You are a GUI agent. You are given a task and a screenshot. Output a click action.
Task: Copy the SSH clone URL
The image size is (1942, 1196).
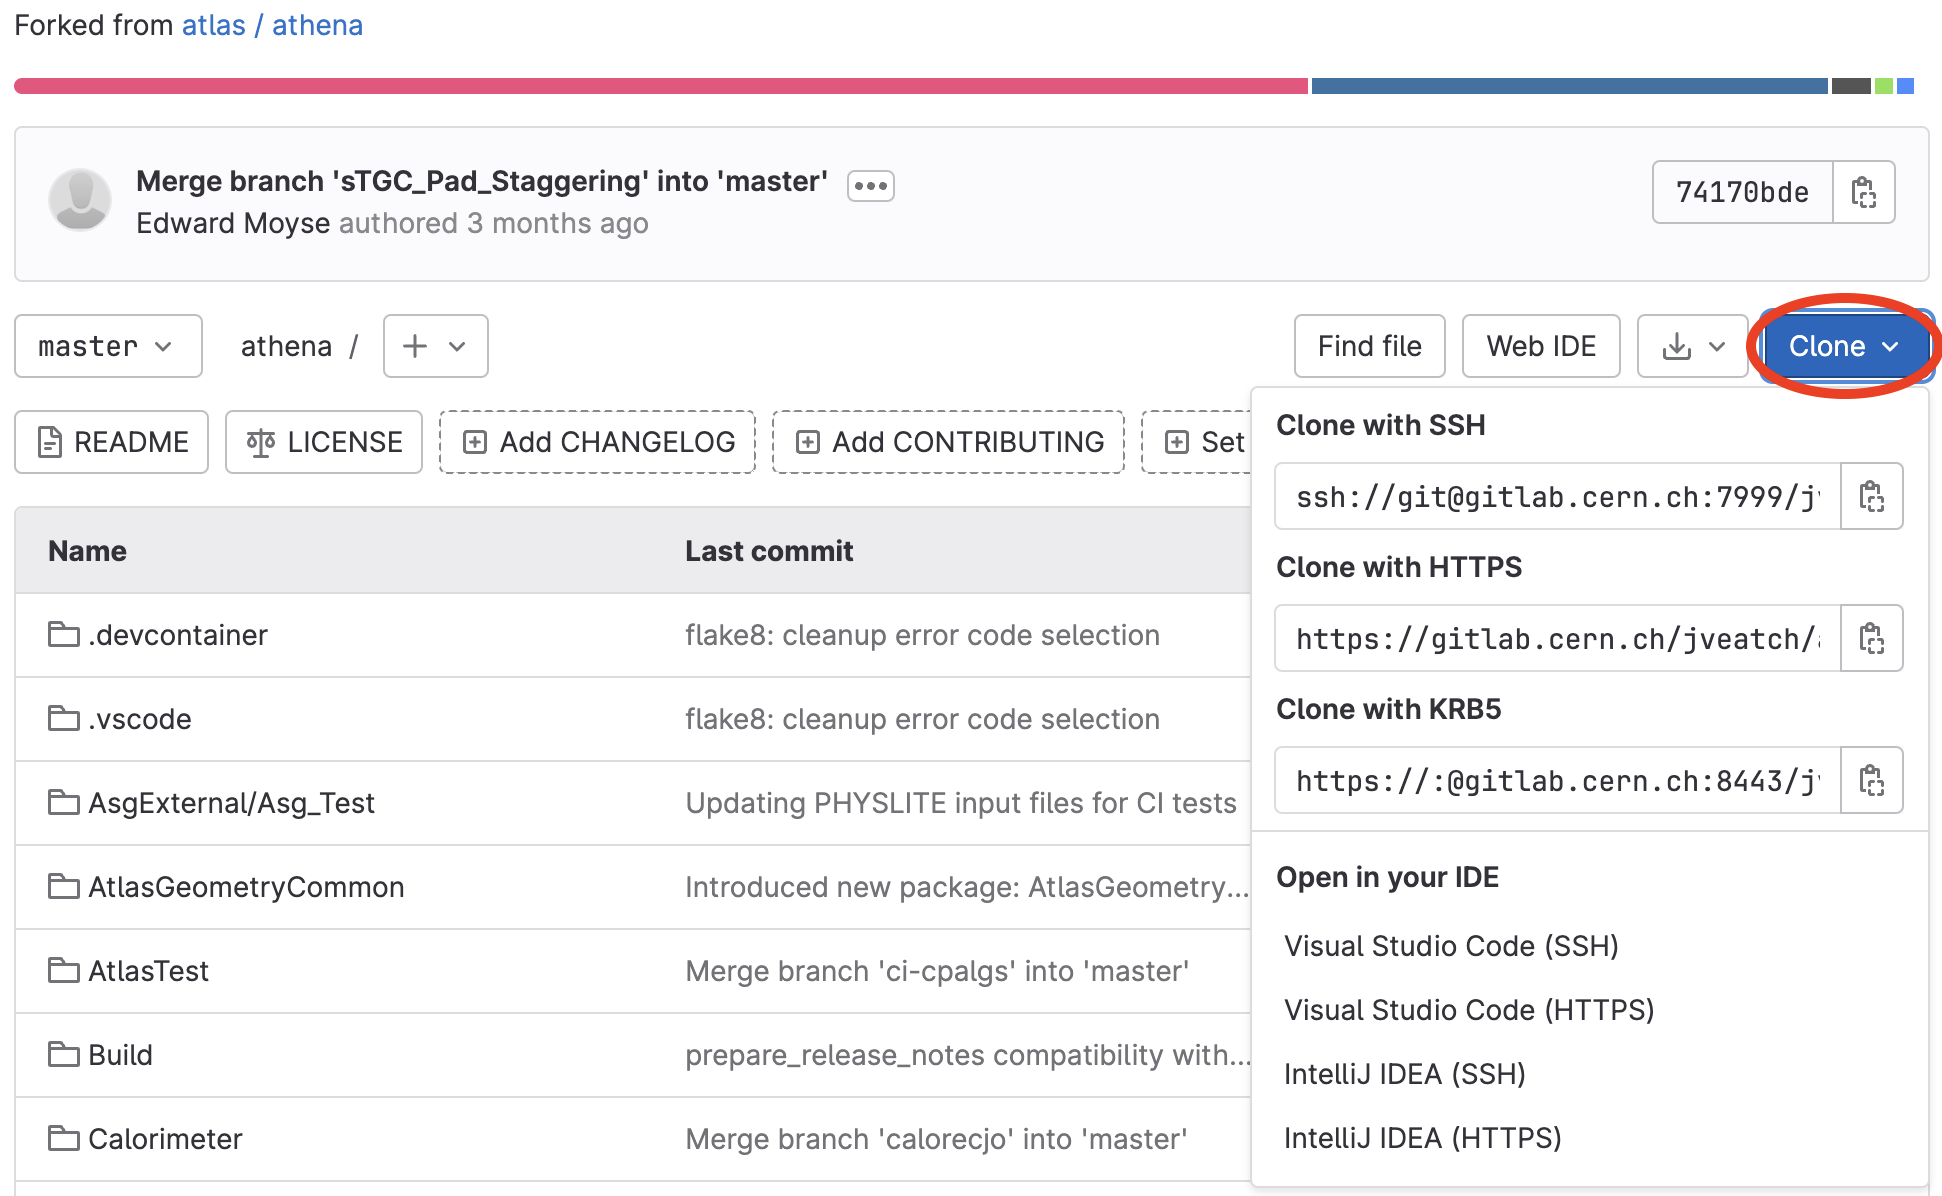1871,496
